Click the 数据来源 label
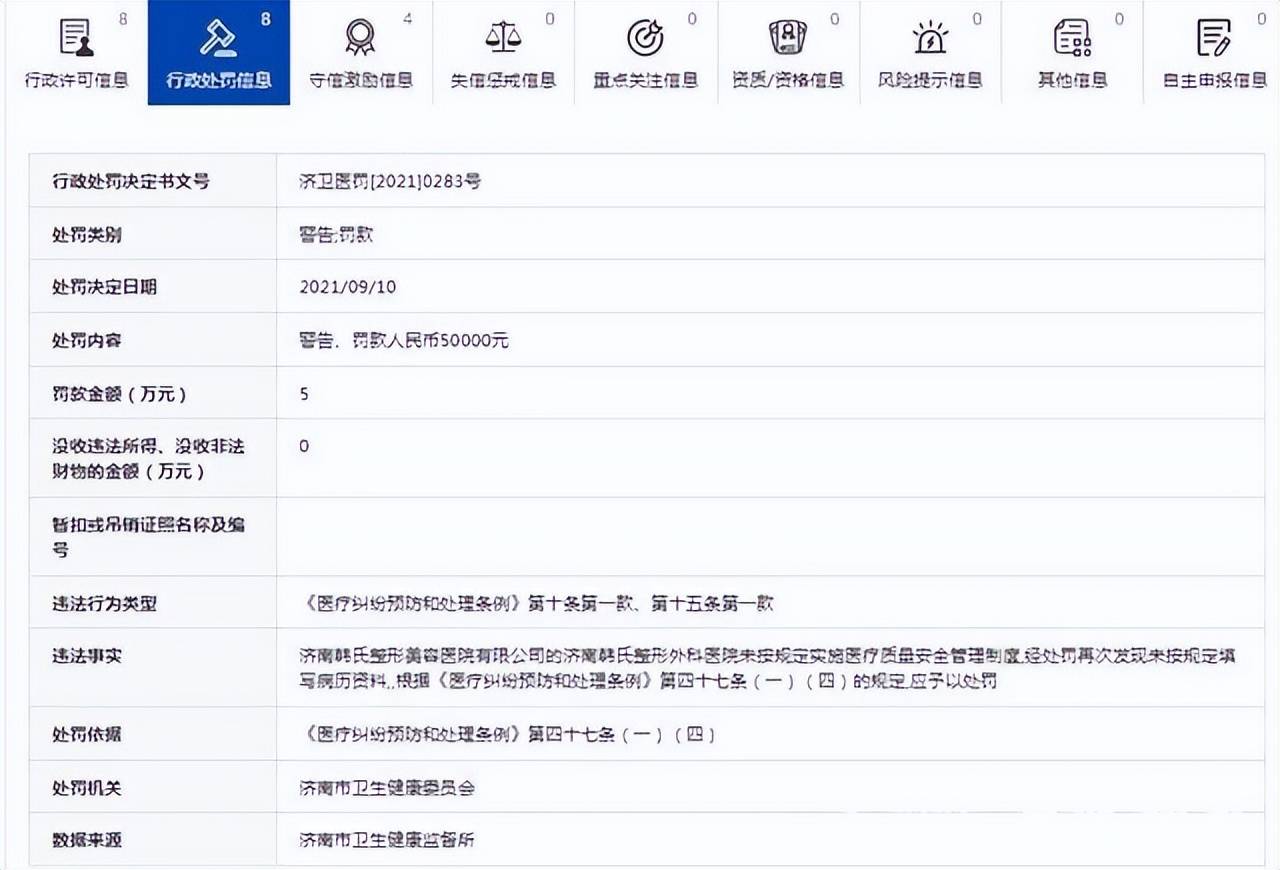 87,840
